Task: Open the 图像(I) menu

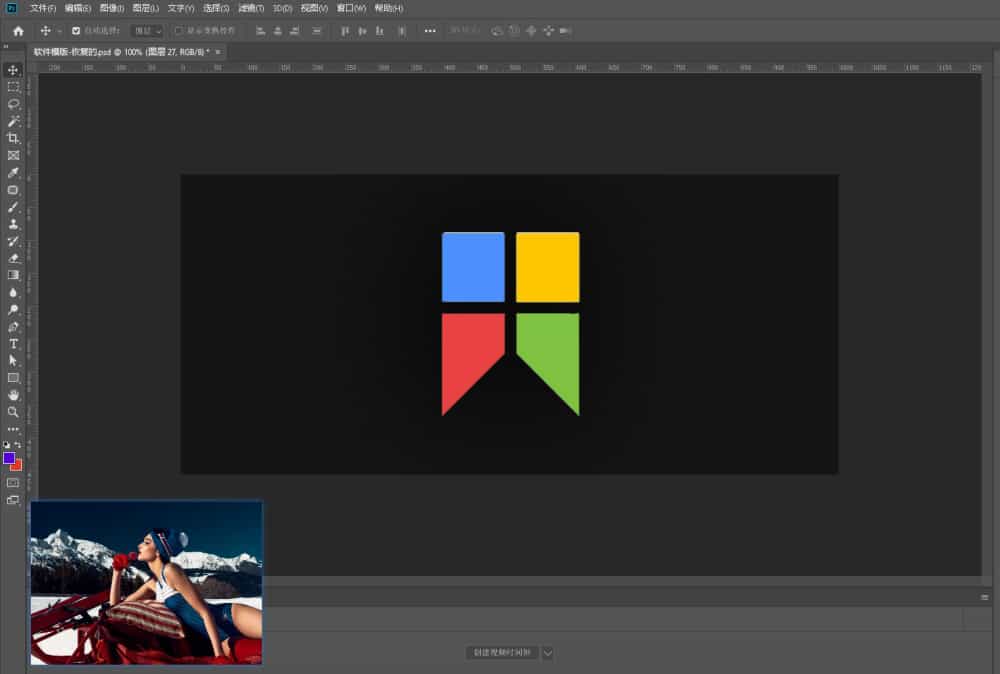Action: (x=112, y=8)
